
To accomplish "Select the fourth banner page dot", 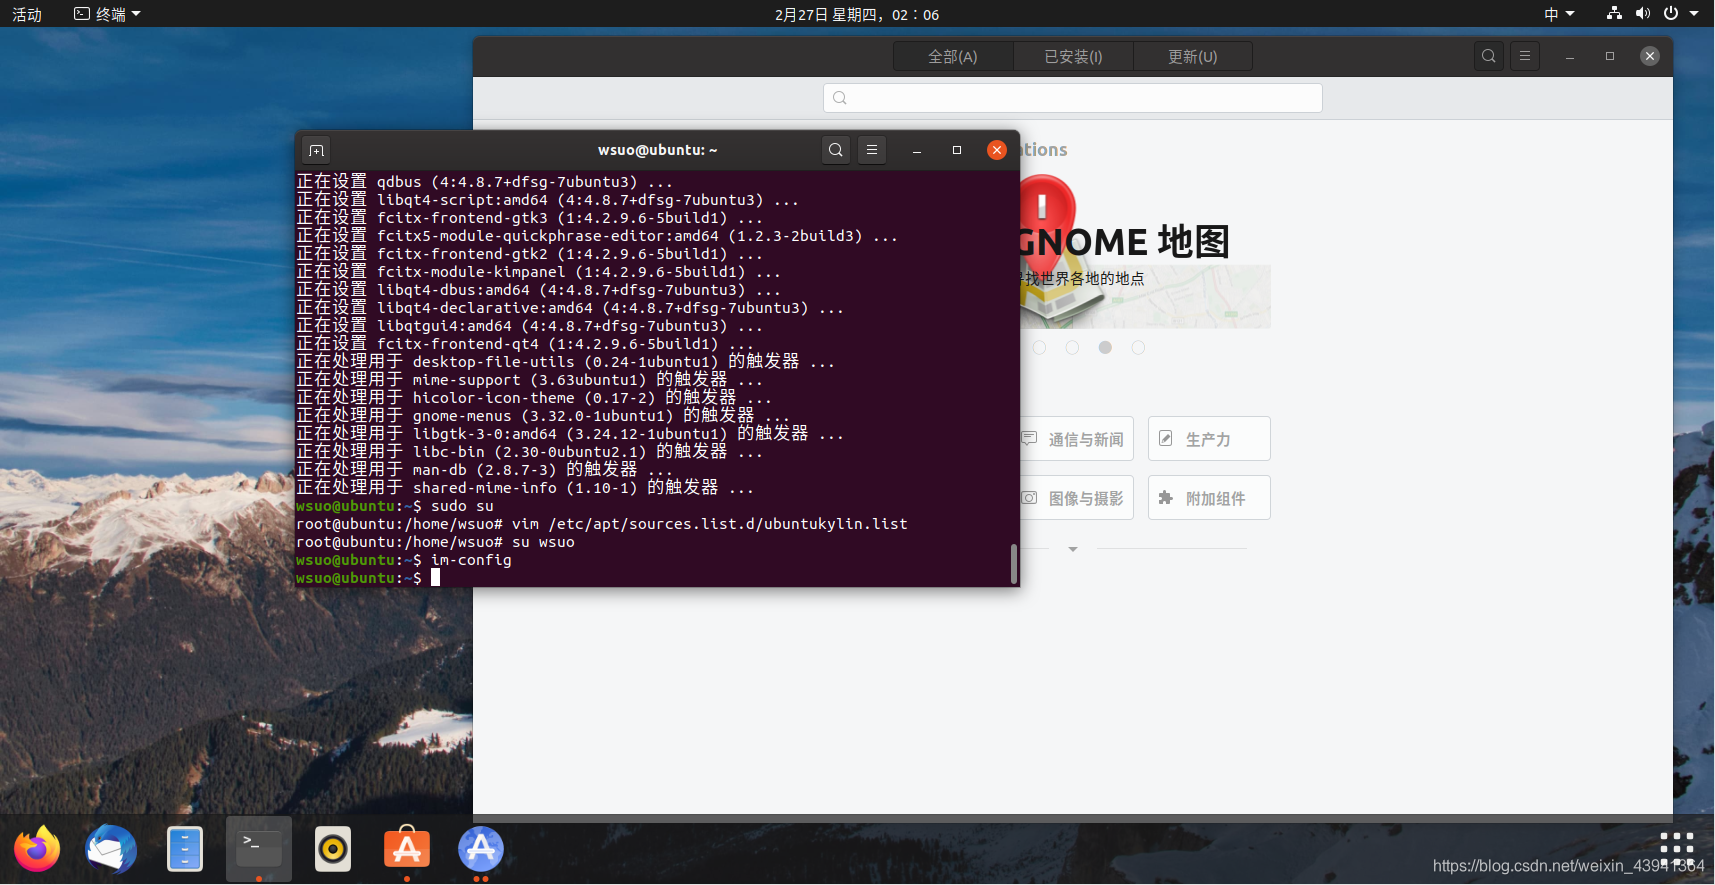I will point(1138,348).
